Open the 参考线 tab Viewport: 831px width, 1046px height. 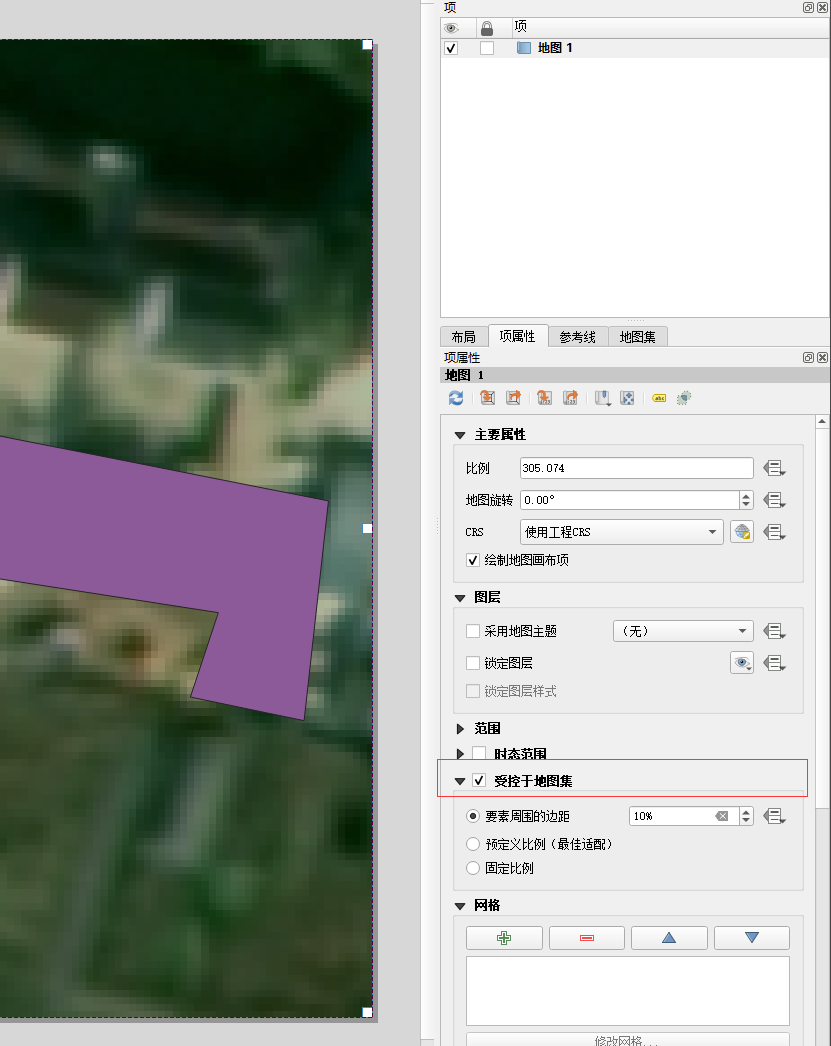coord(577,336)
